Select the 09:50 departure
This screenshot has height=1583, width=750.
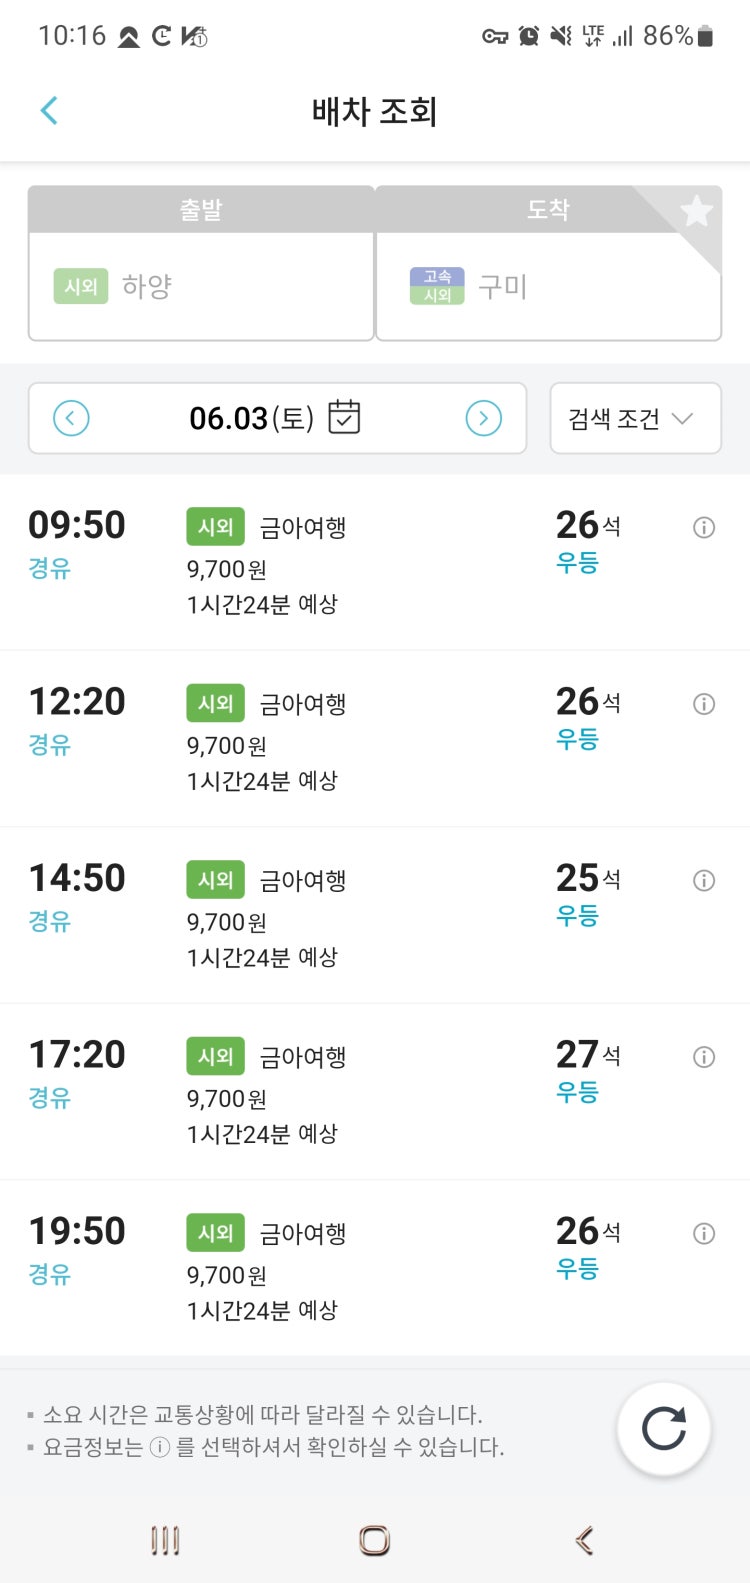(x=375, y=563)
